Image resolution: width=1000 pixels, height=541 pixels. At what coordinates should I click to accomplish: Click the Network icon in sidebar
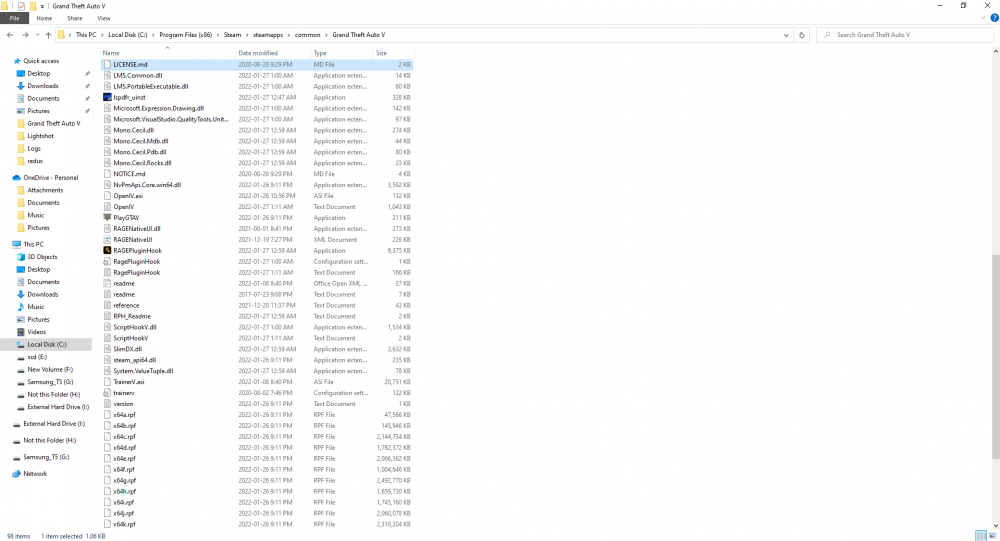click(17, 474)
